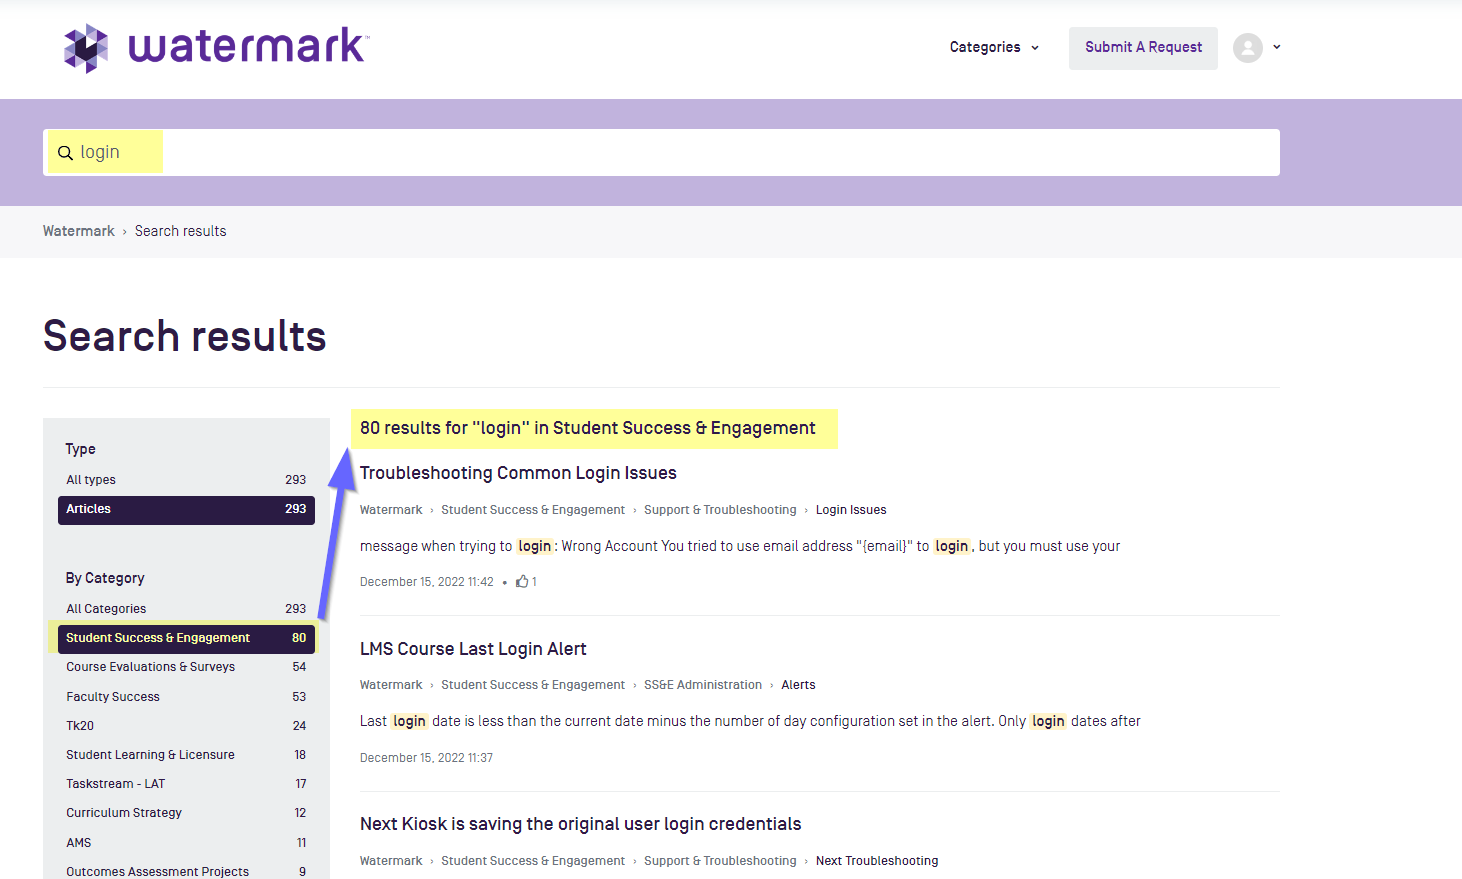
Task: Click Watermark breadcrumb in first result
Action: pyautogui.click(x=391, y=510)
